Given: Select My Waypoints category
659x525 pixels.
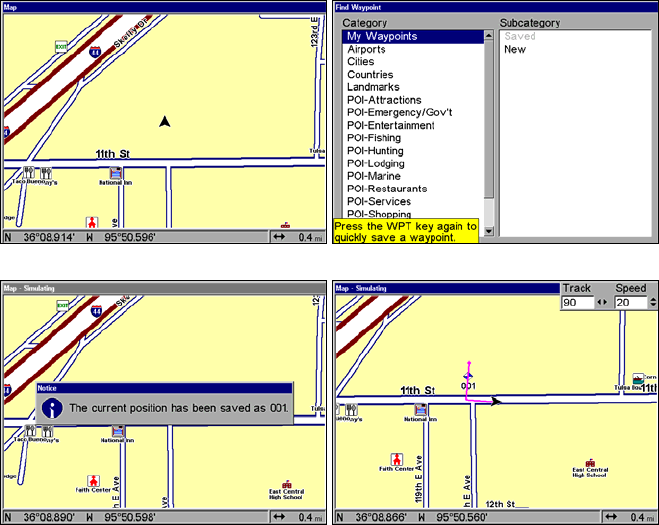Looking at the screenshot, I should point(413,36).
